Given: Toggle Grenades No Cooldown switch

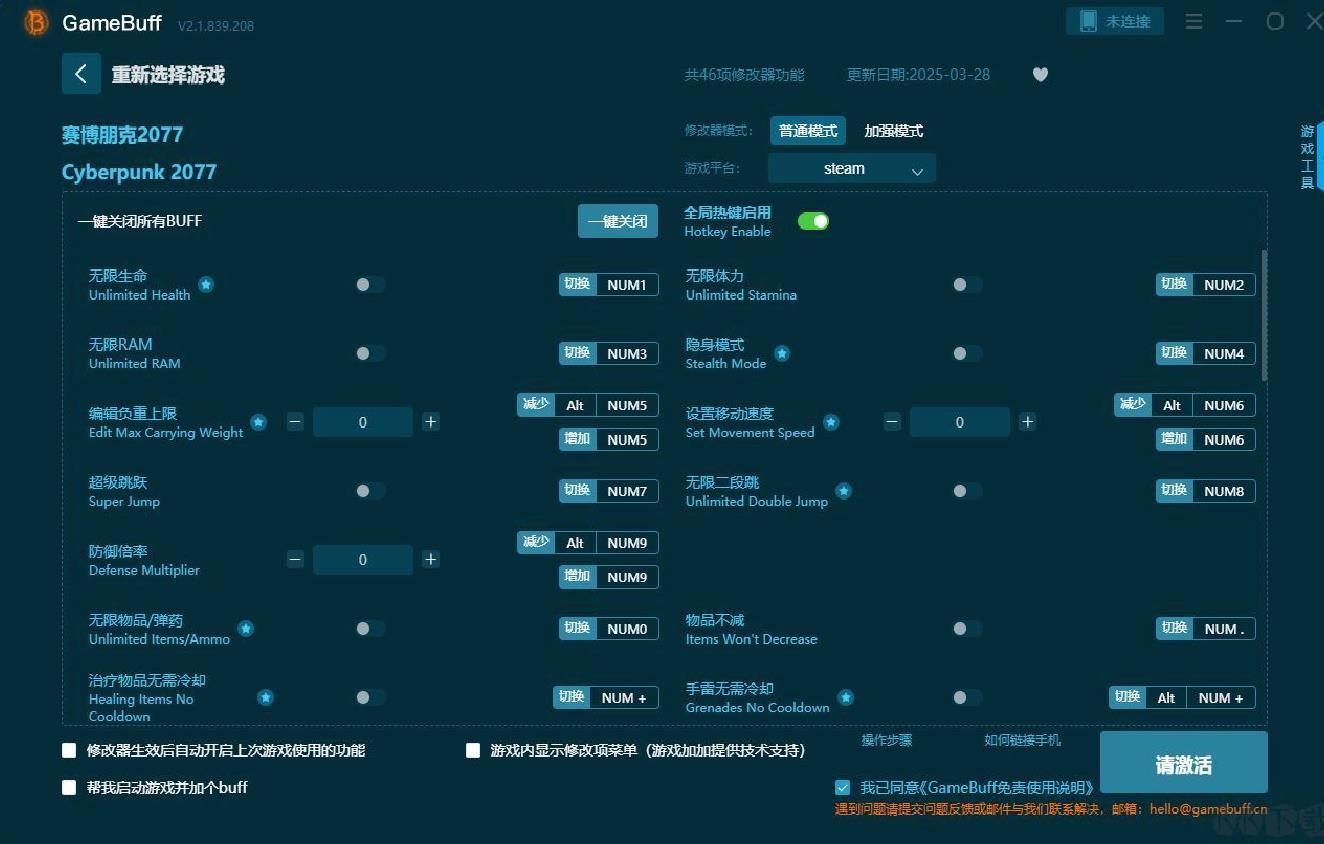Looking at the screenshot, I should (967, 697).
